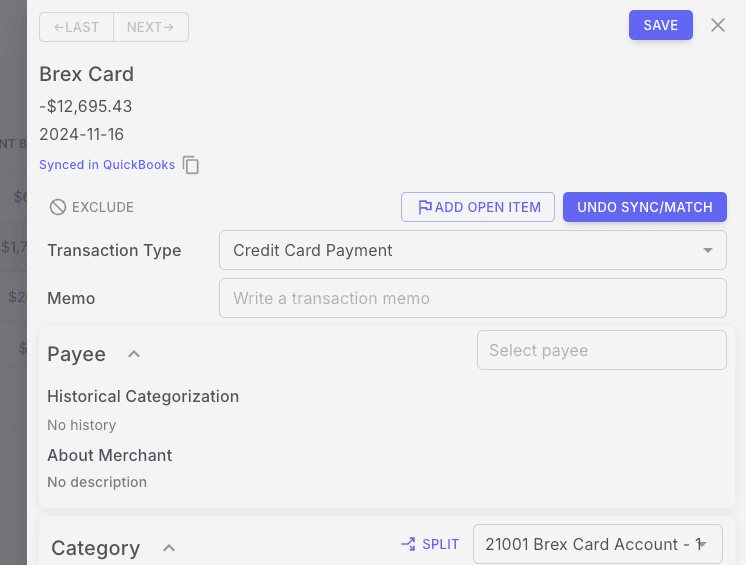746x565 pixels.
Task: Click the amount -$12,695.43
Action: coord(86,106)
